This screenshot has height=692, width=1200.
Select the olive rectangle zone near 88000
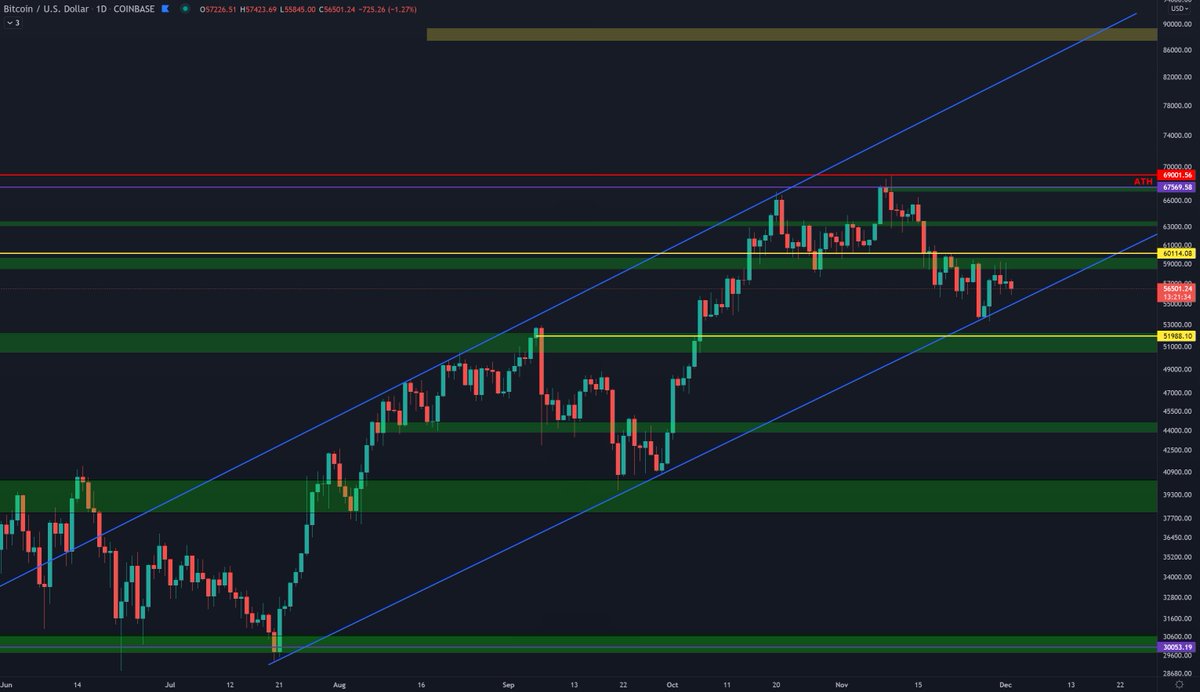792,35
